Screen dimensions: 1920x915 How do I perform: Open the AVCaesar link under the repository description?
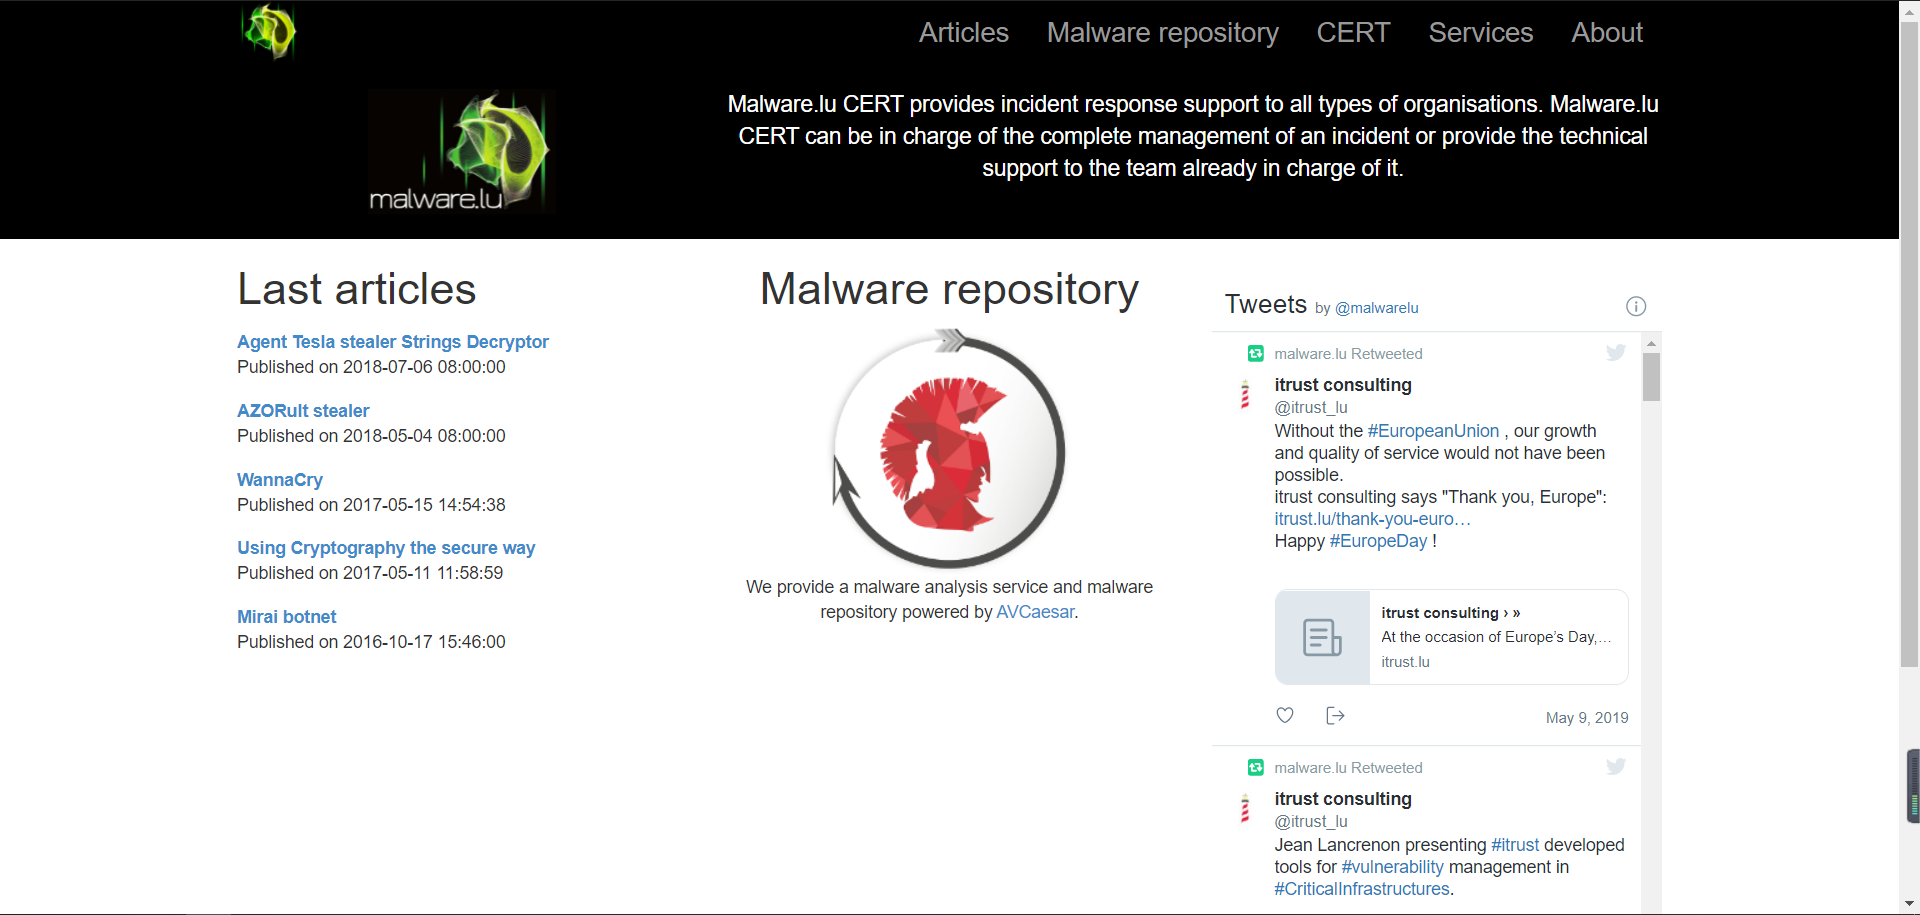click(1035, 612)
